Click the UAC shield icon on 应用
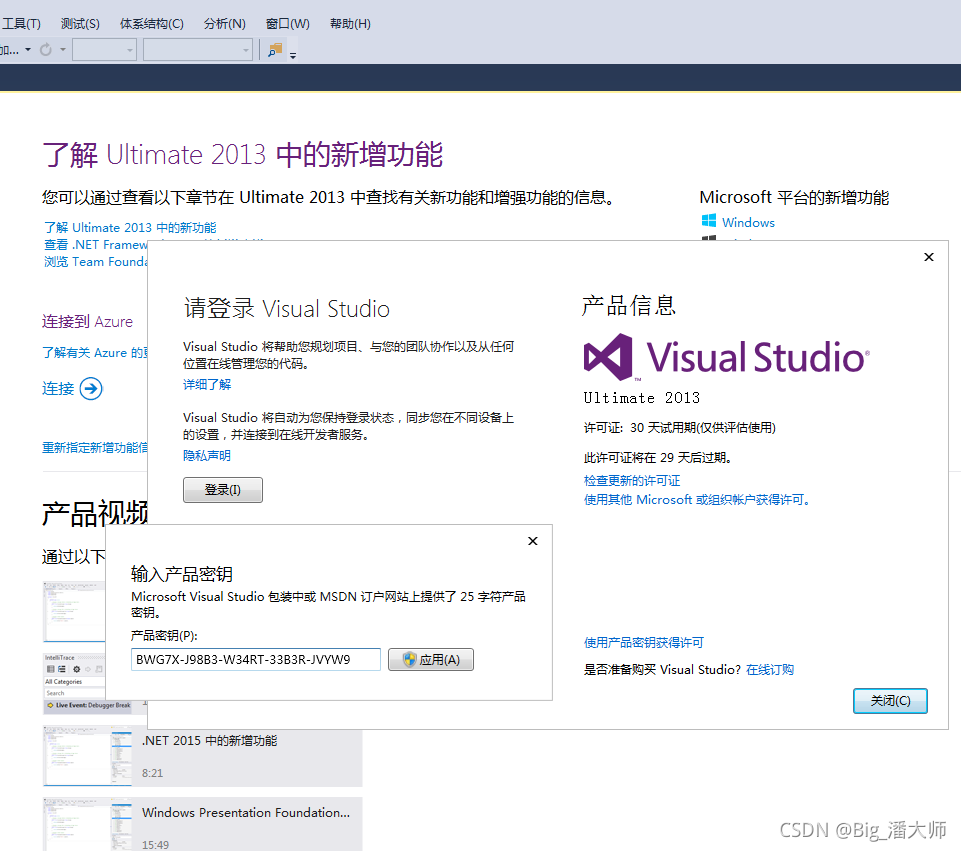 click(x=409, y=660)
